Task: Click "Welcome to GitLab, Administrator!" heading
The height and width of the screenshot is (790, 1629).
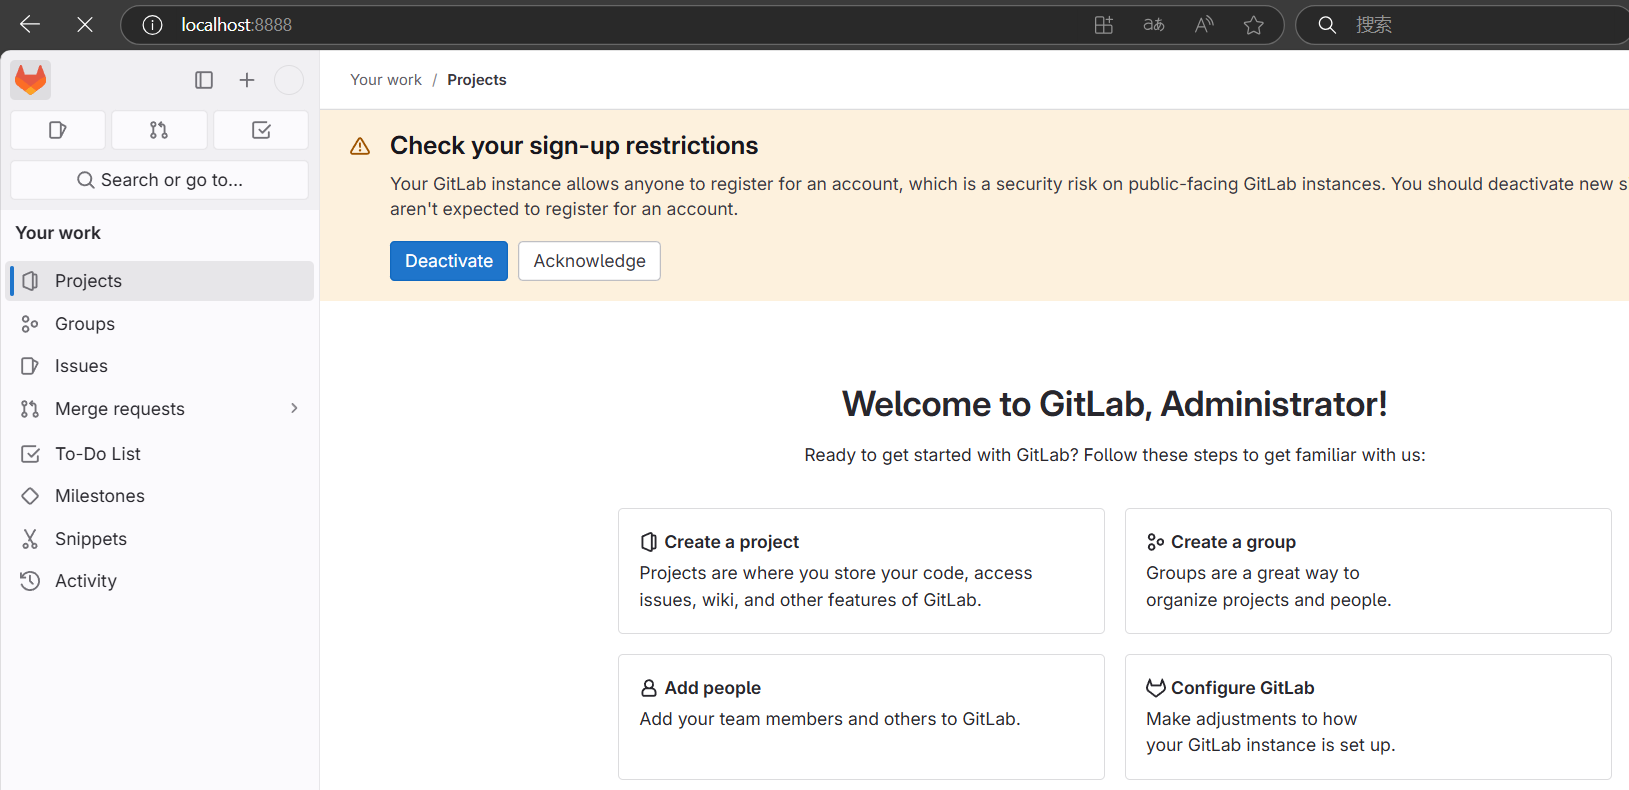Action: pos(1115,404)
